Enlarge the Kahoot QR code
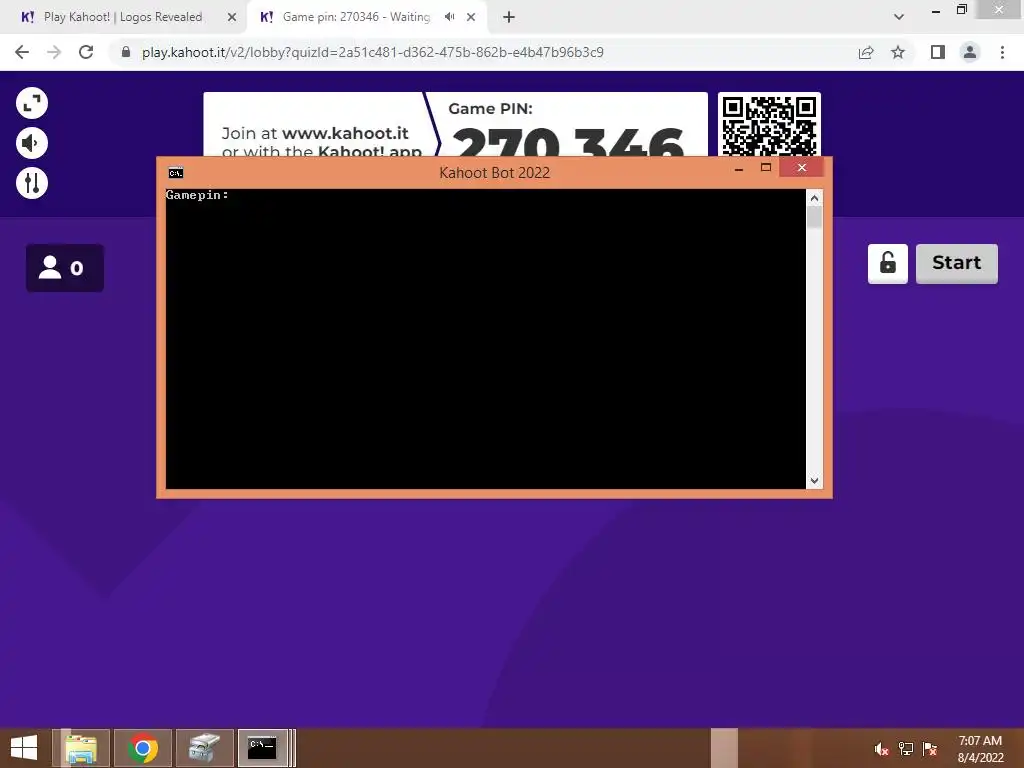The image size is (1024, 768). coord(769,125)
